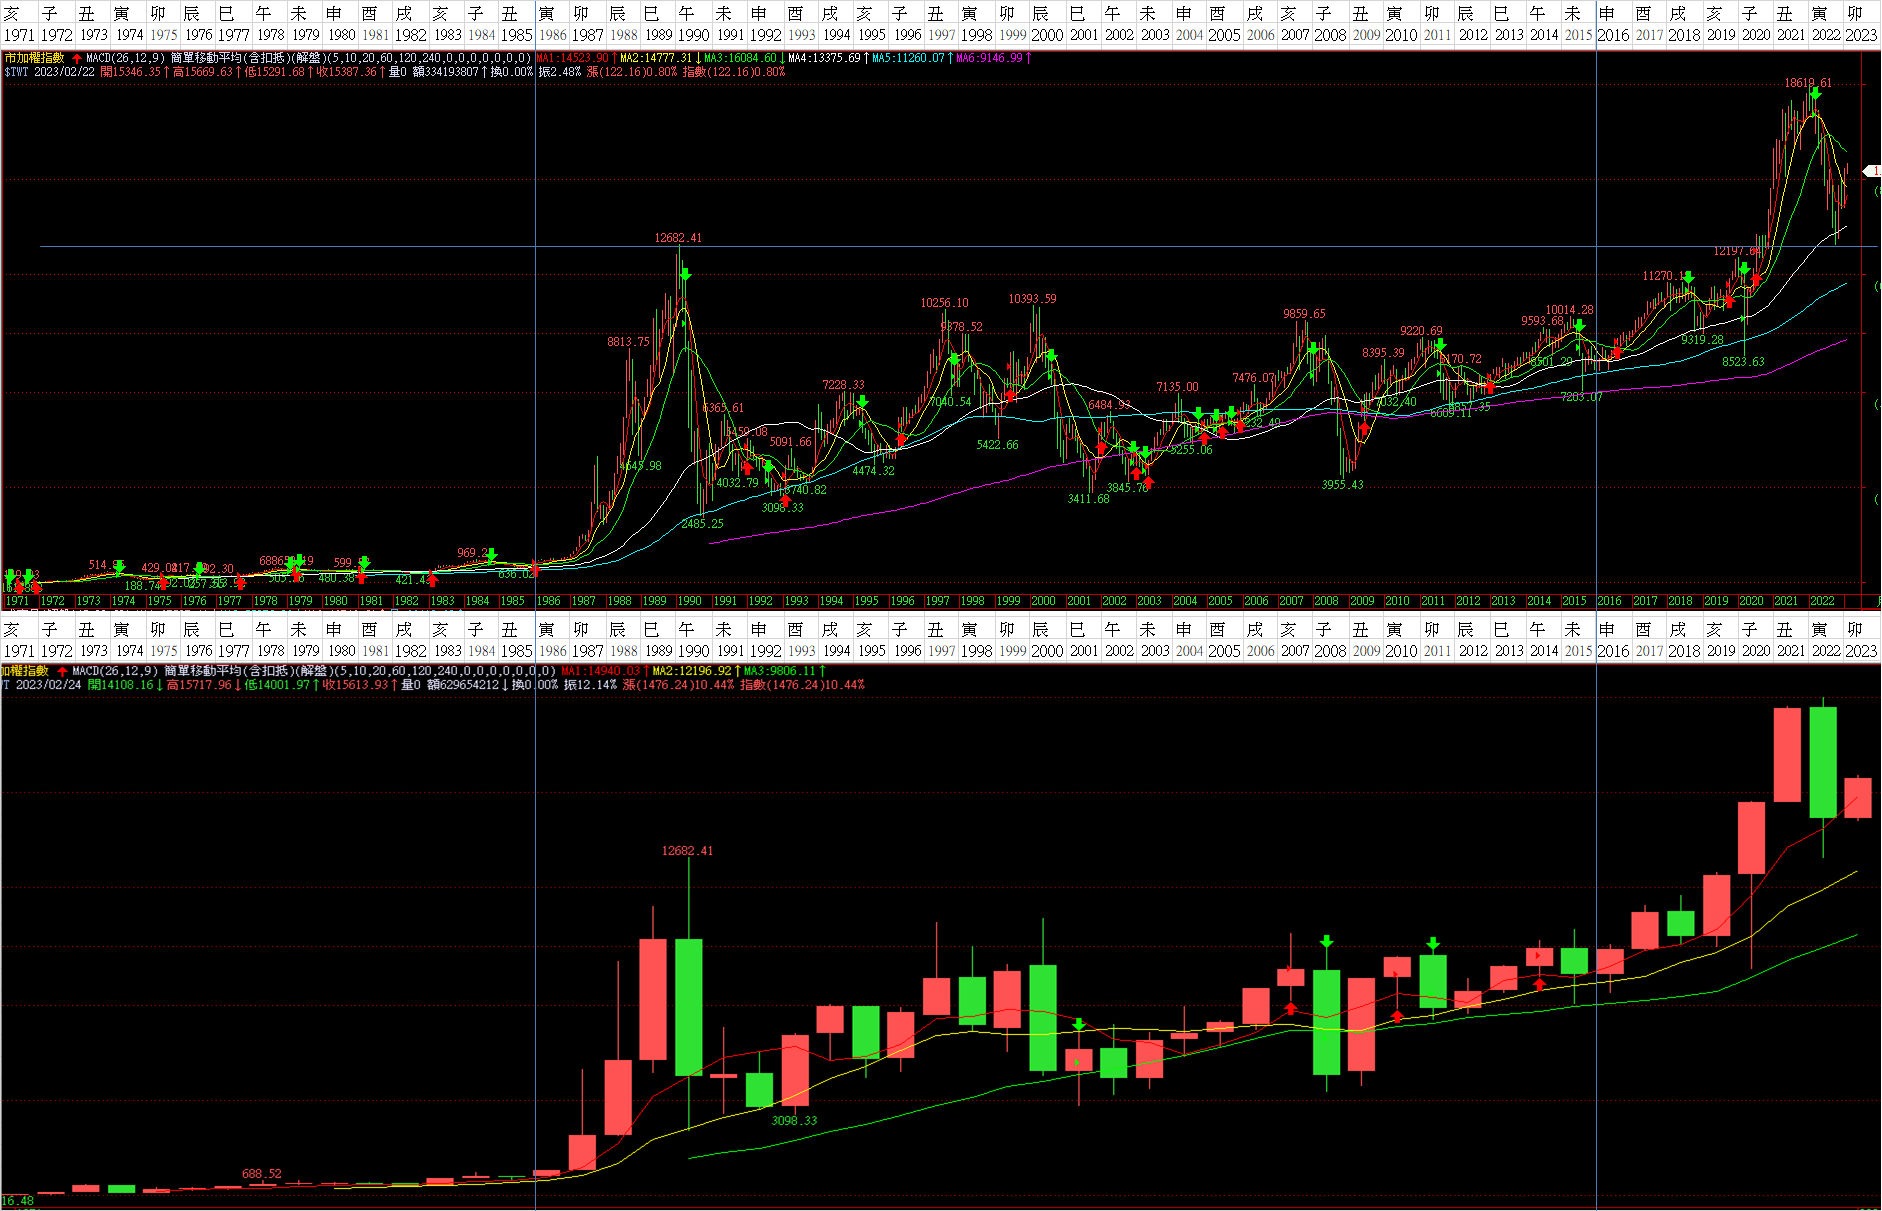Click the red arrow under the lower chart's 2007 candle
This screenshot has height=1211, width=1882.
(x=1290, y=1008)
